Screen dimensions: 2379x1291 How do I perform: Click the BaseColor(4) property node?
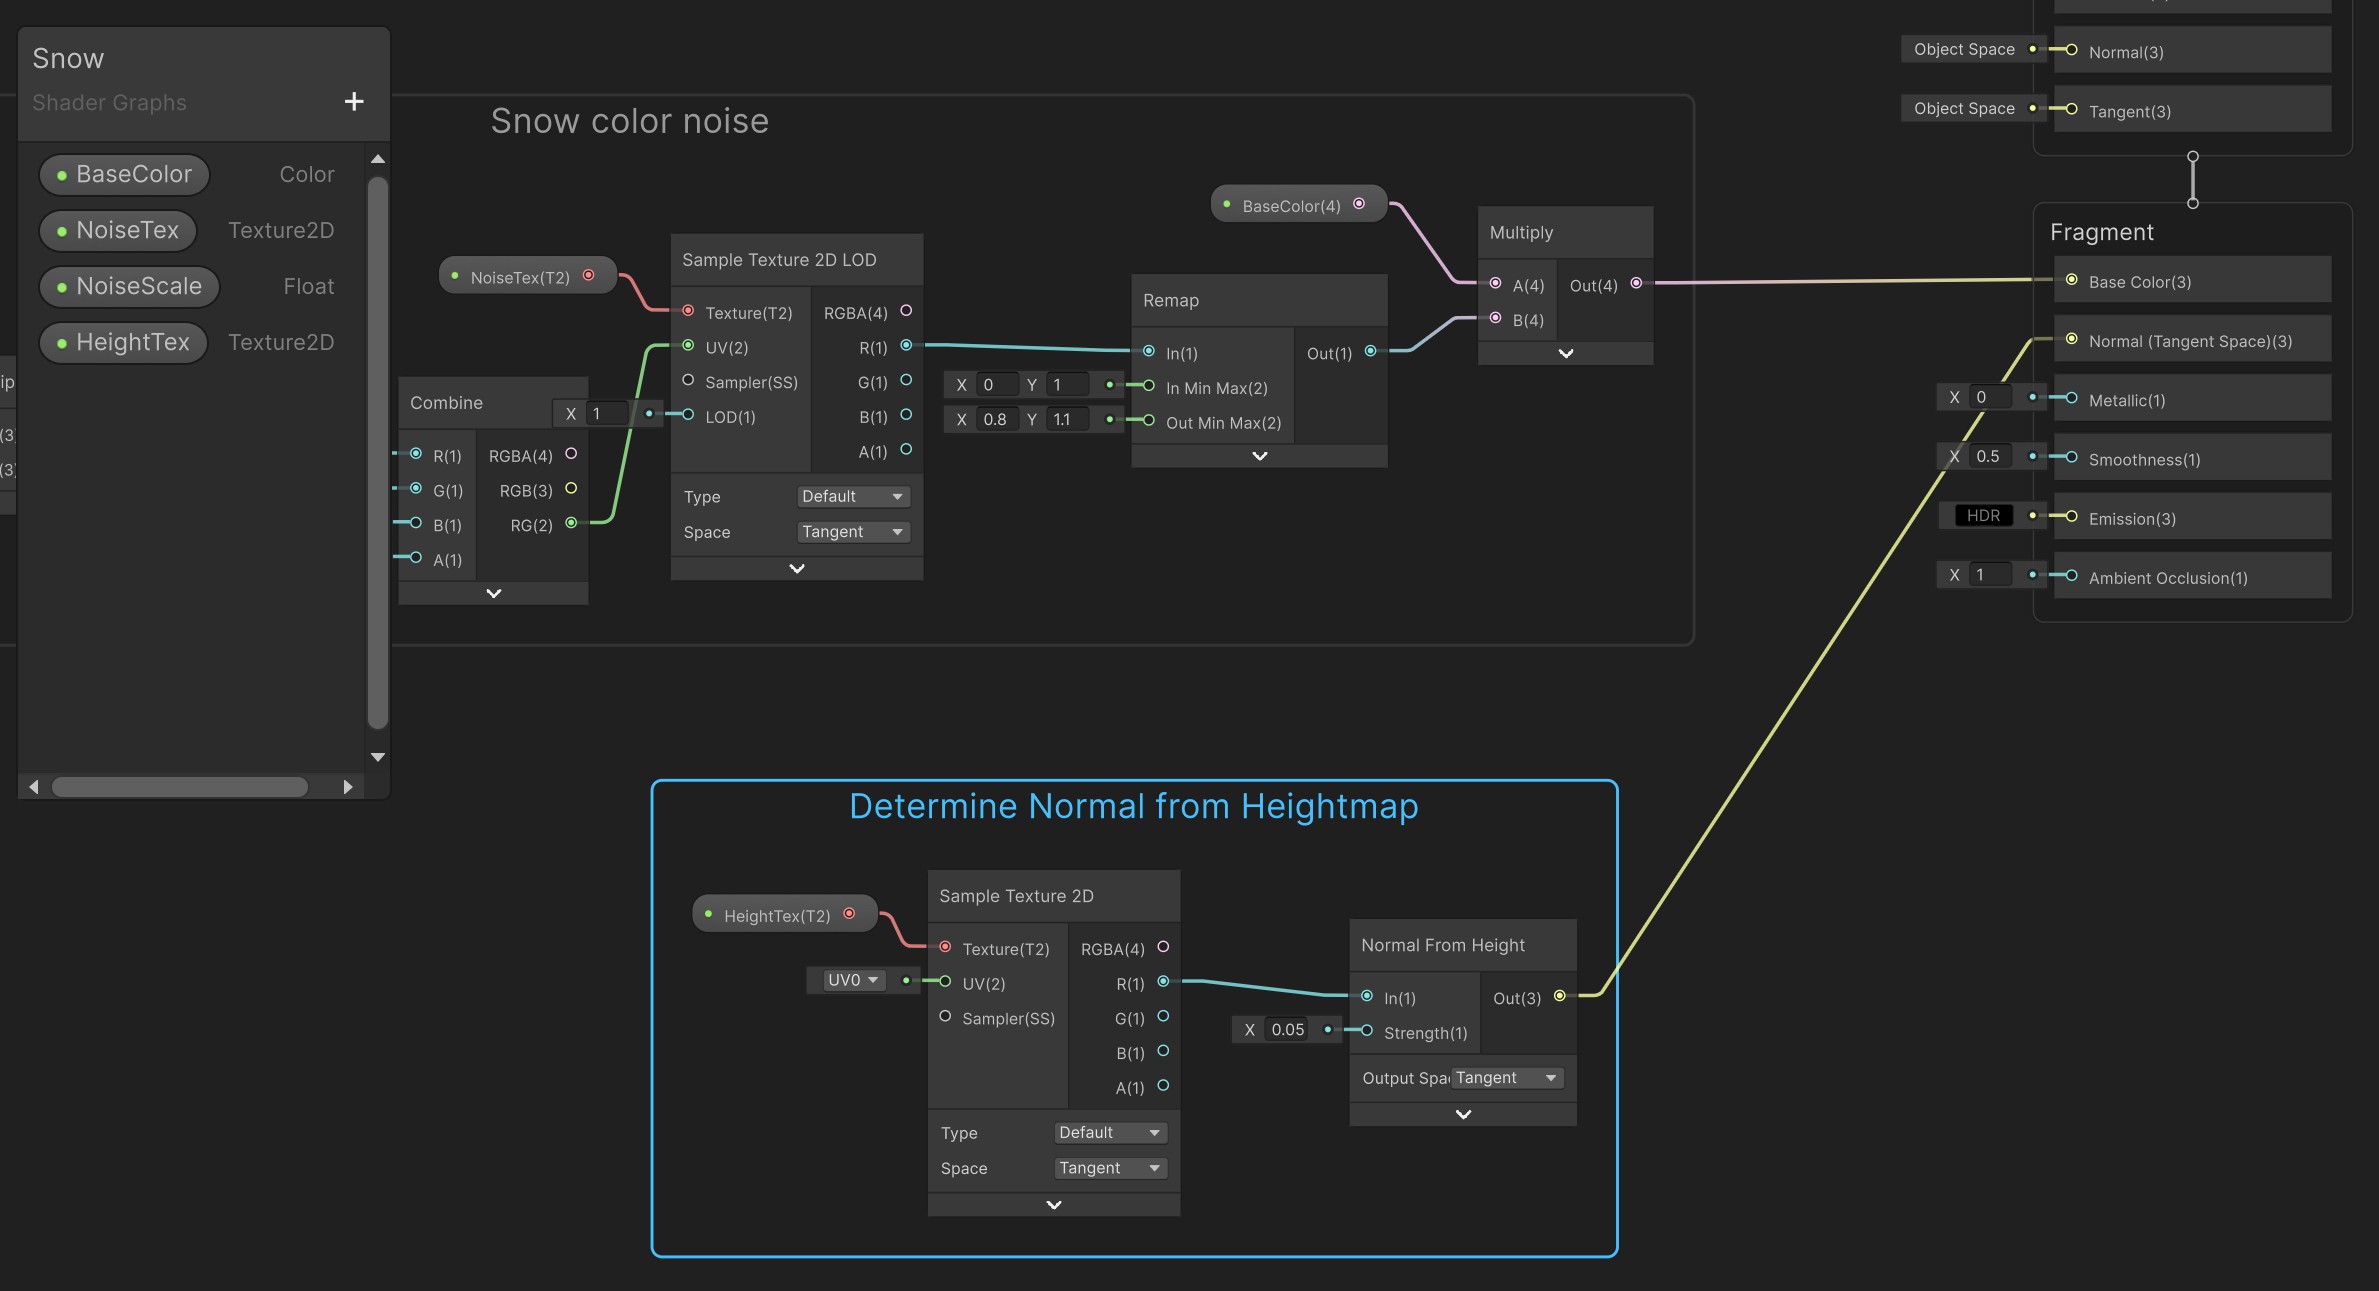[1291, 205]
